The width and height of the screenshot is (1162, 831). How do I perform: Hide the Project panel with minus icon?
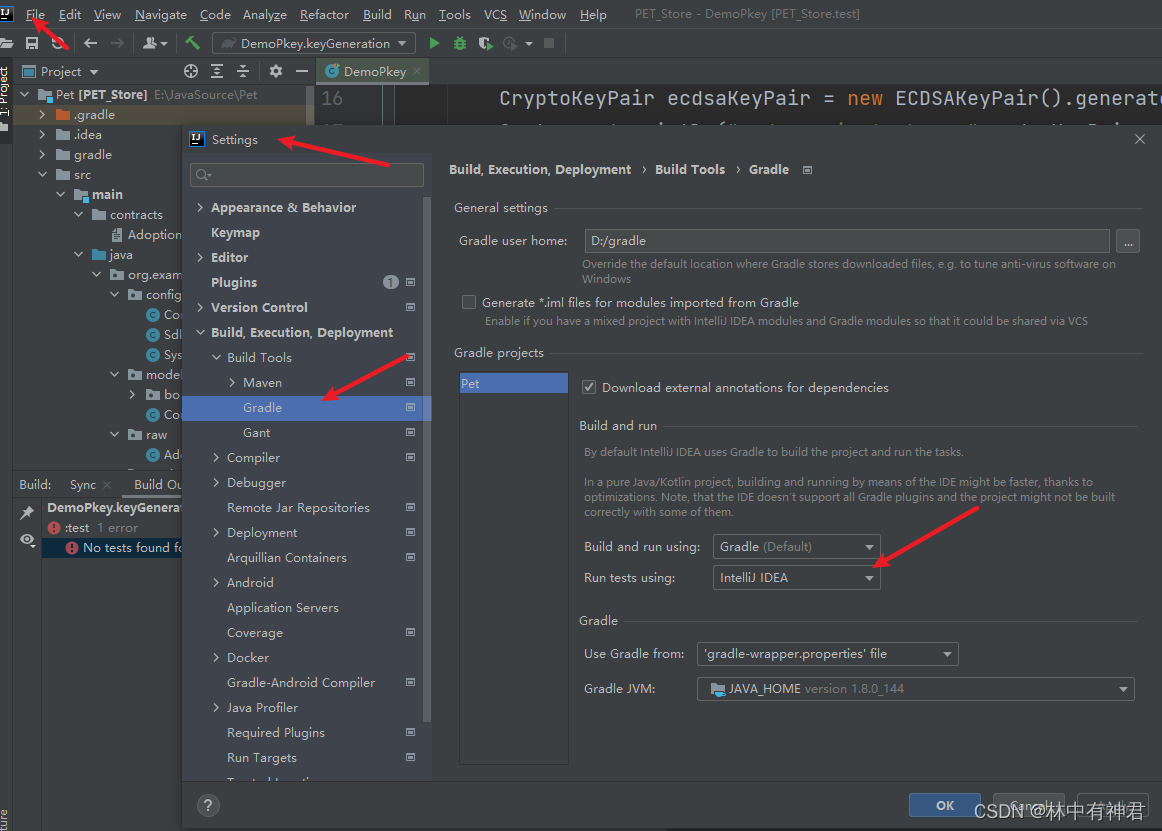click(302, 71)
